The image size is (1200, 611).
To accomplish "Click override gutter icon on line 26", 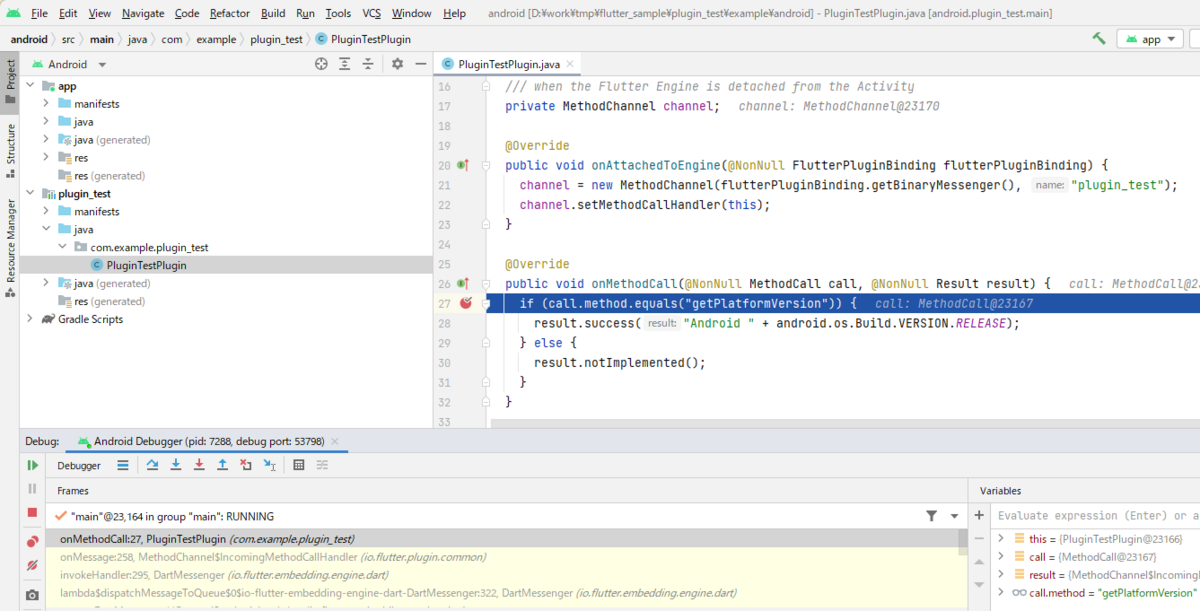I will [x=463, y=284].
